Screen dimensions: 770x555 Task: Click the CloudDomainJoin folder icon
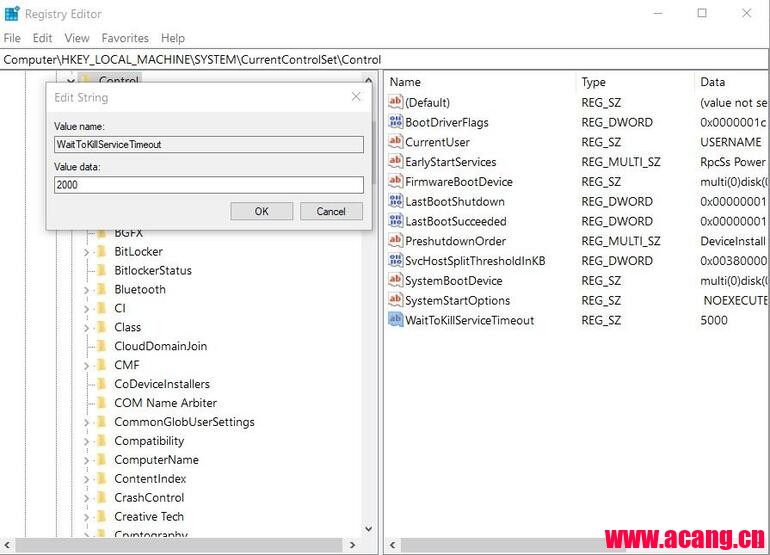[102, 346]
